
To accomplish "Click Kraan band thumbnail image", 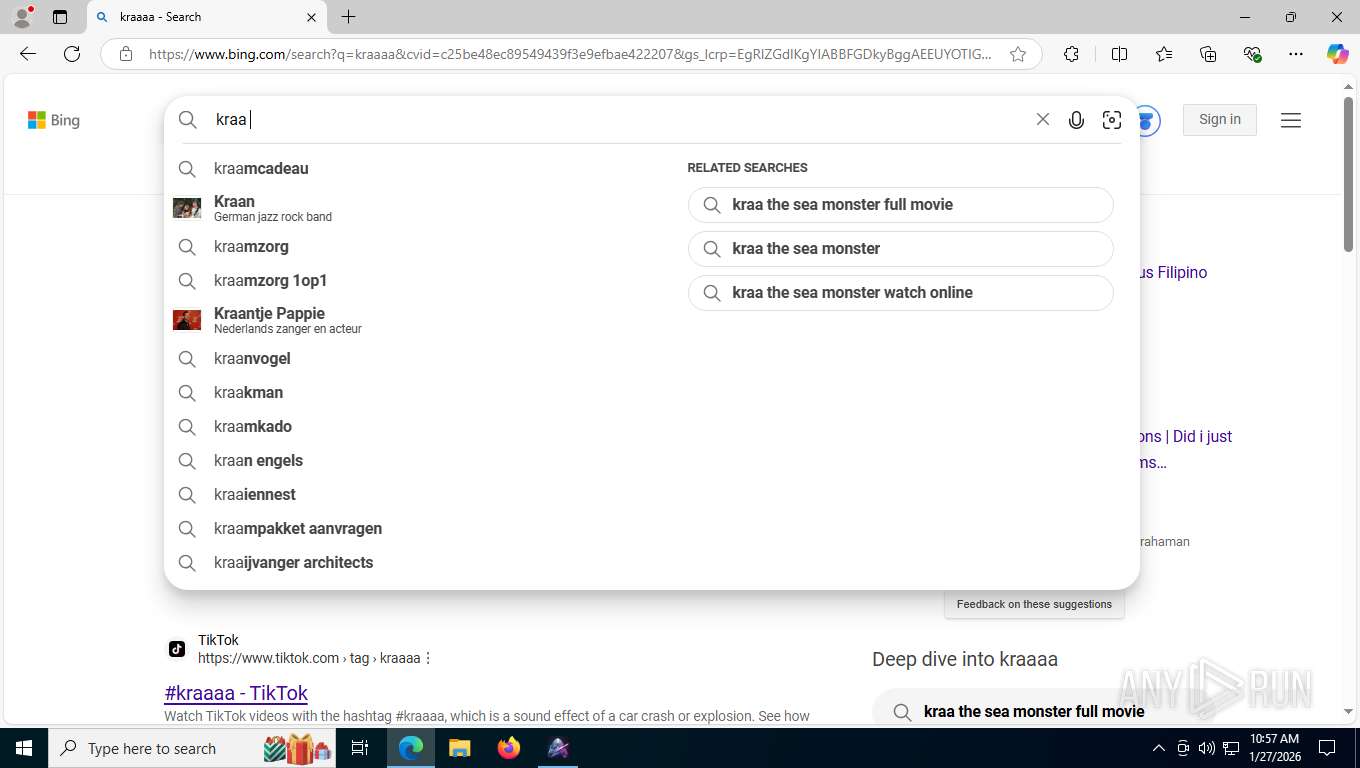I will coord(187,208).
